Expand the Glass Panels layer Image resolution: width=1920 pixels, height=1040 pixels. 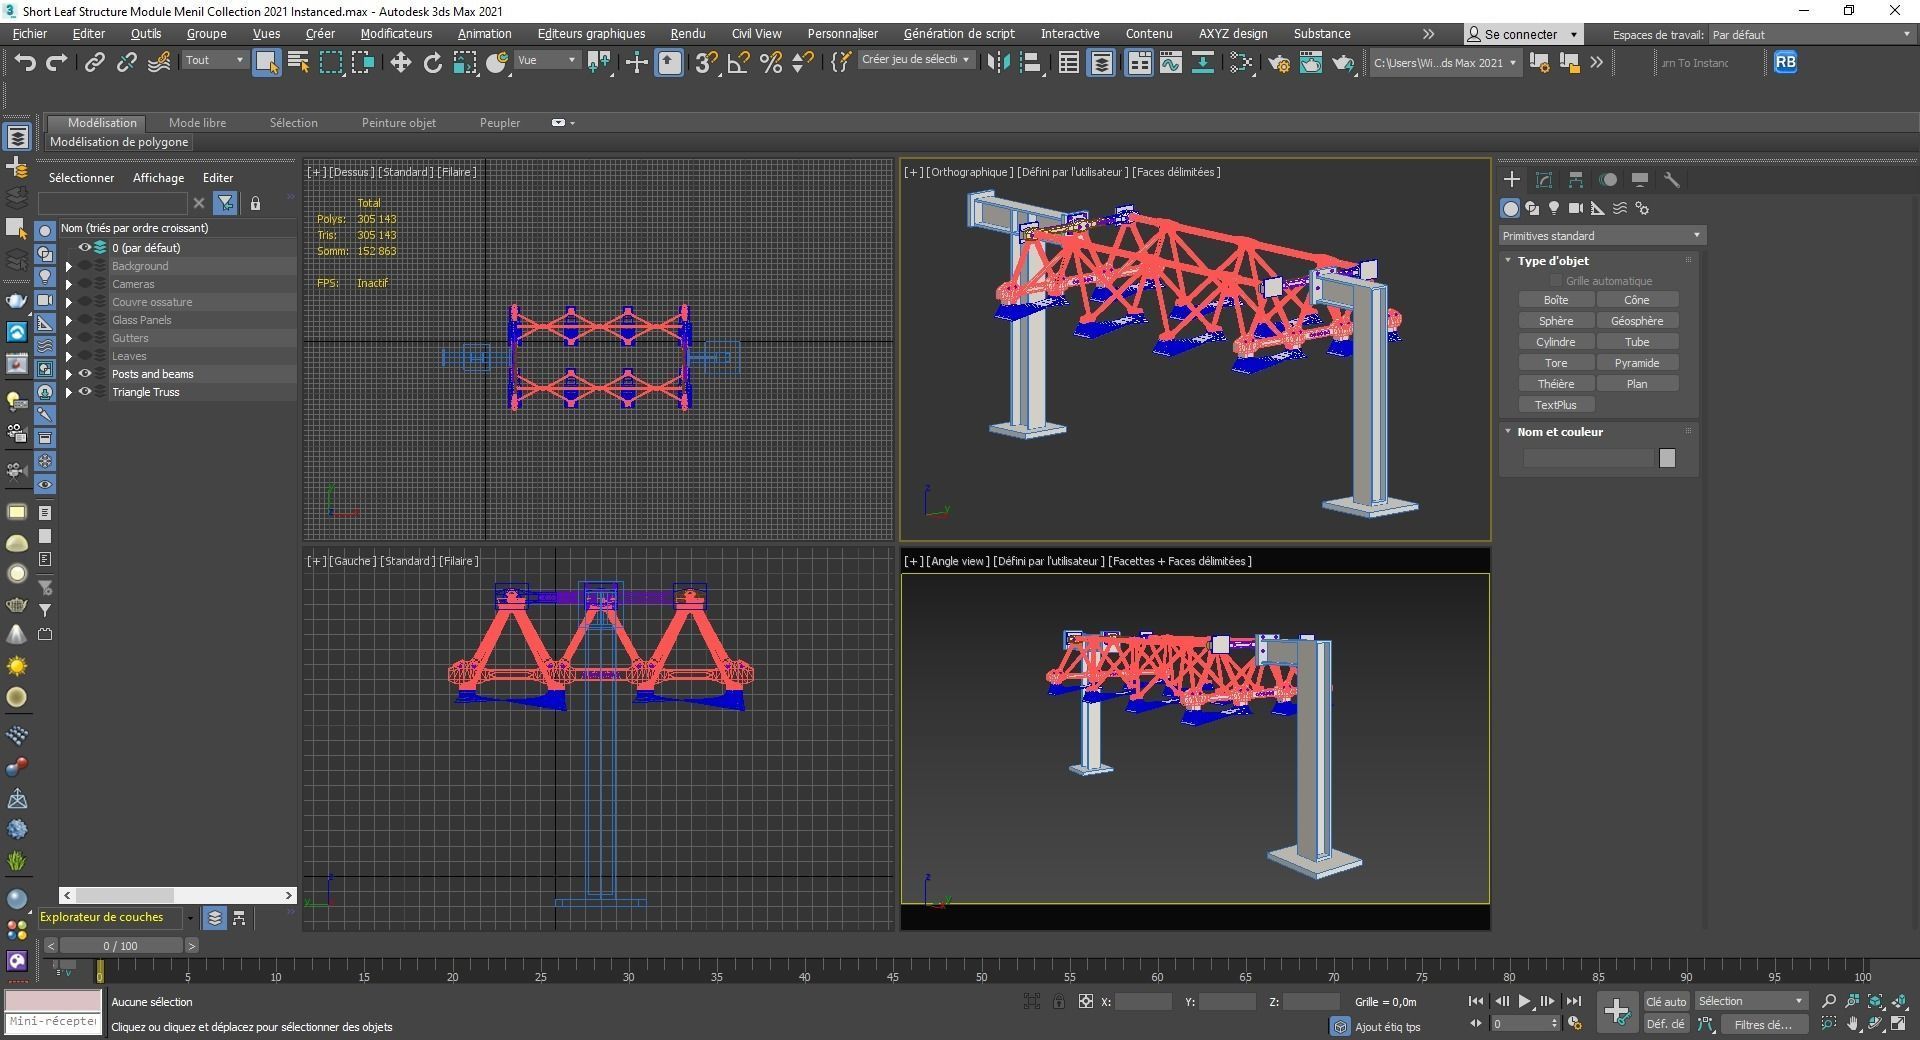68,320
